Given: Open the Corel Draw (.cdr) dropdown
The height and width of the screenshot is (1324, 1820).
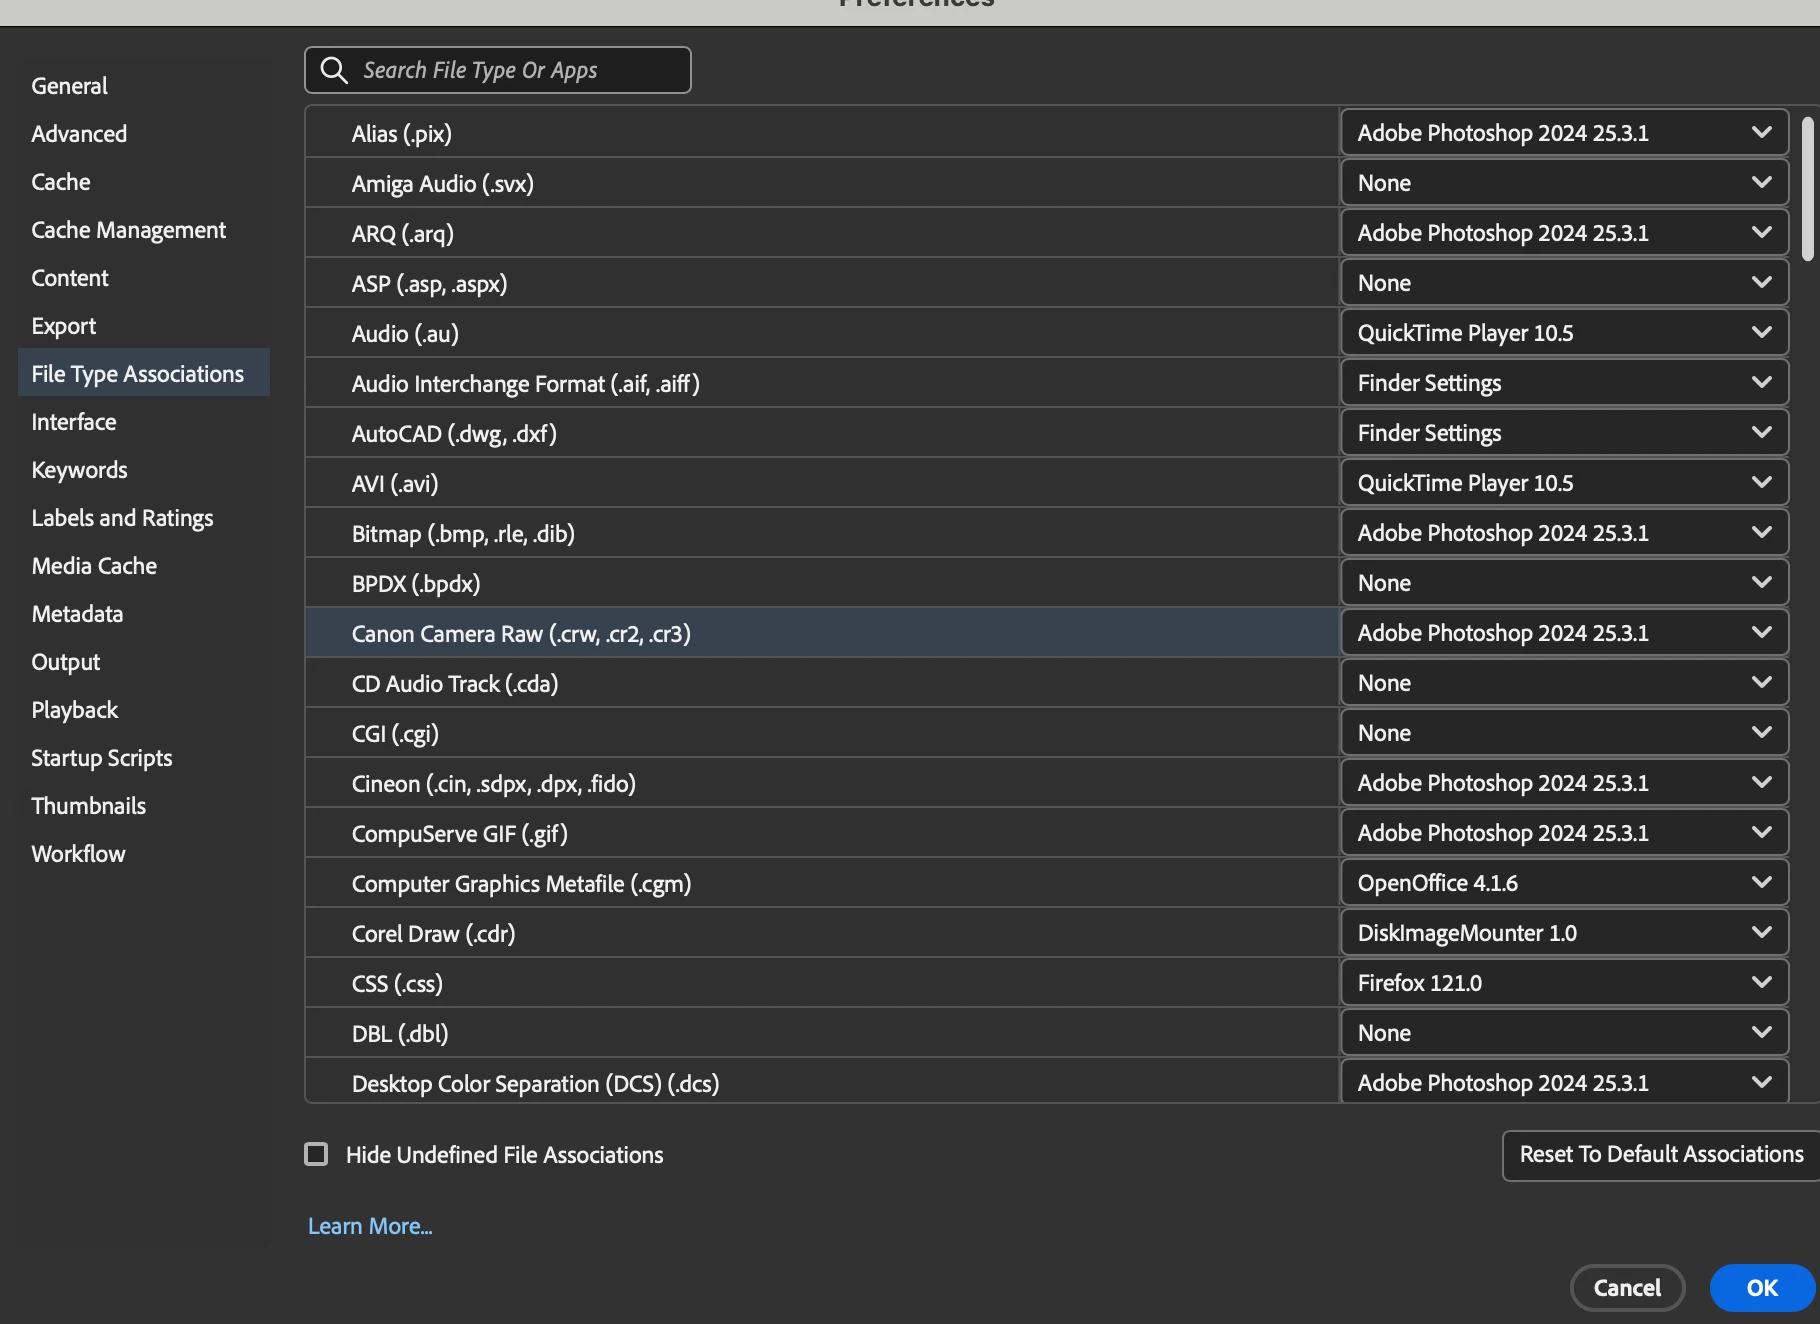Looking at the screenshot, I should [x=1564, y=933].
